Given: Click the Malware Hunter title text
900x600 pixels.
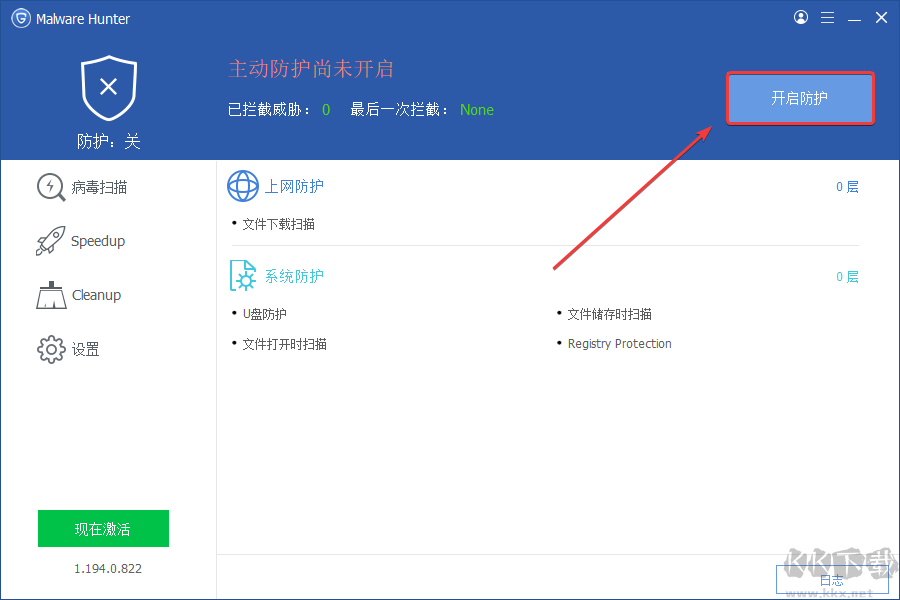Looking at the screenshot, I should 83,19.
